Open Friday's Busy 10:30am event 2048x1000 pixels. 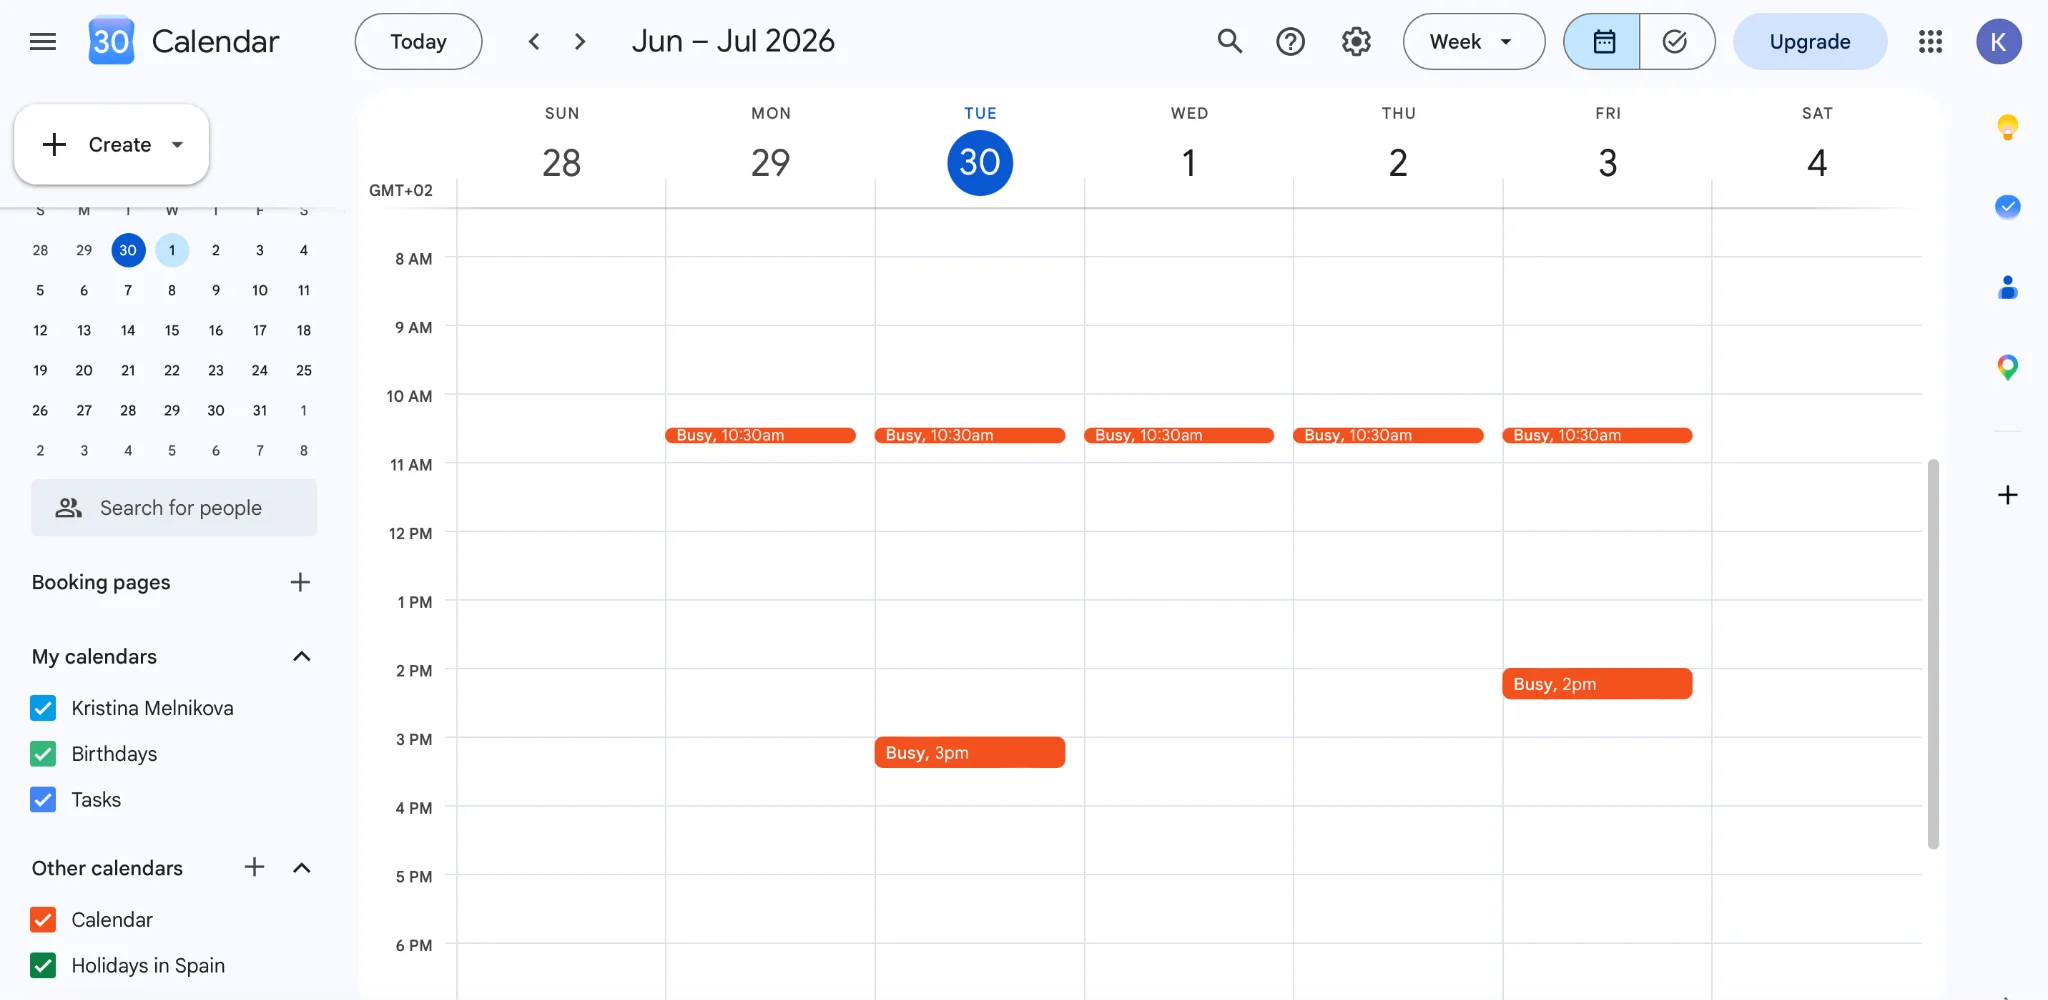pos(1597,435)
